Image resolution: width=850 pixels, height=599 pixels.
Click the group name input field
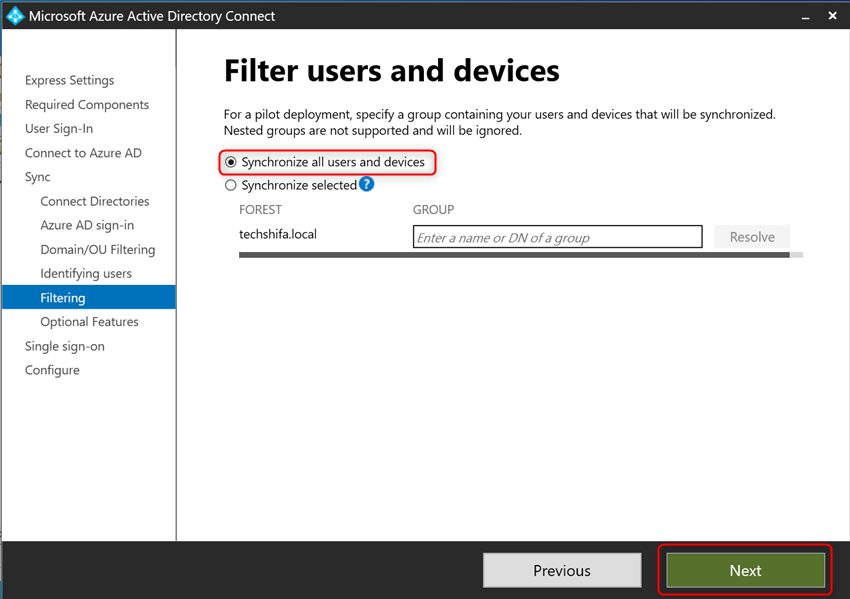coord(557,236)
